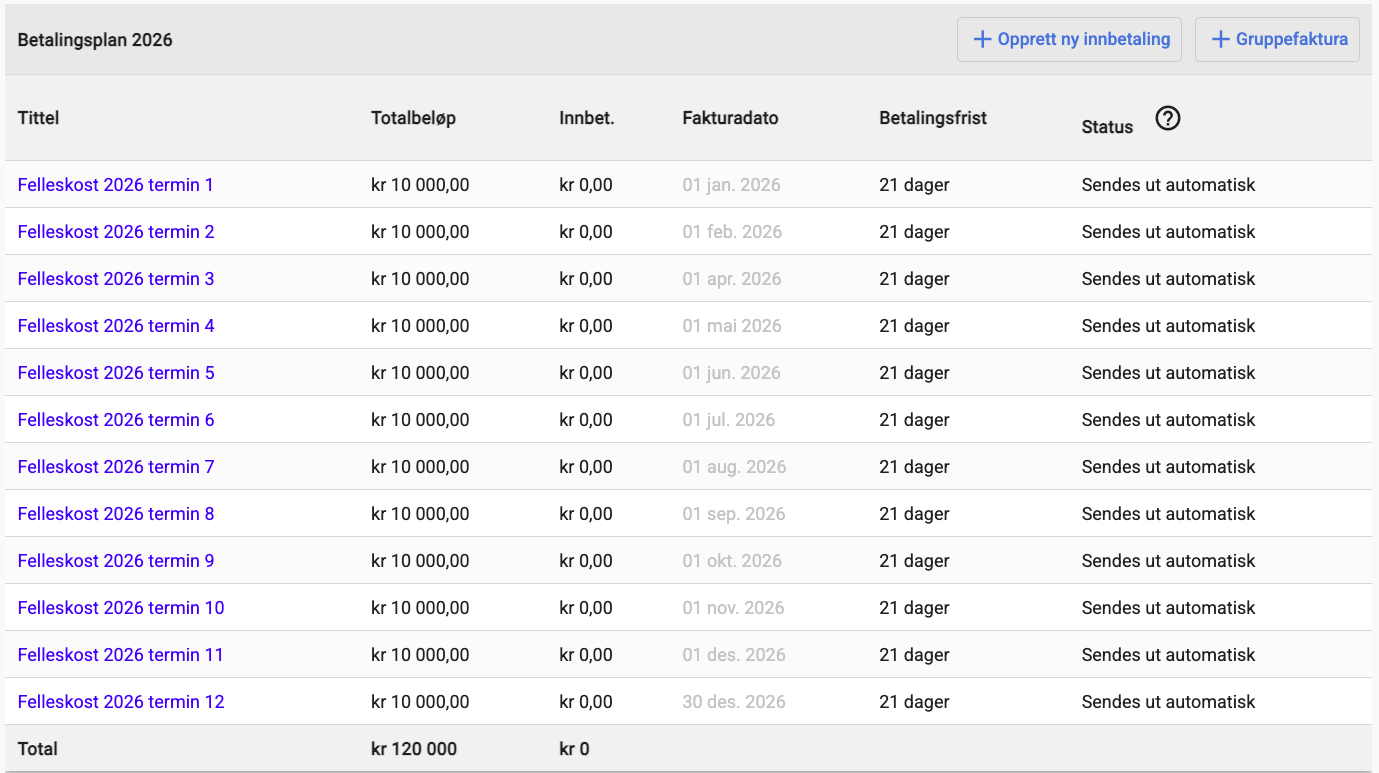The width and height of the screenshot is (1379, 773).
Task: Click the Tittel column header
Action: pos(39,118)
